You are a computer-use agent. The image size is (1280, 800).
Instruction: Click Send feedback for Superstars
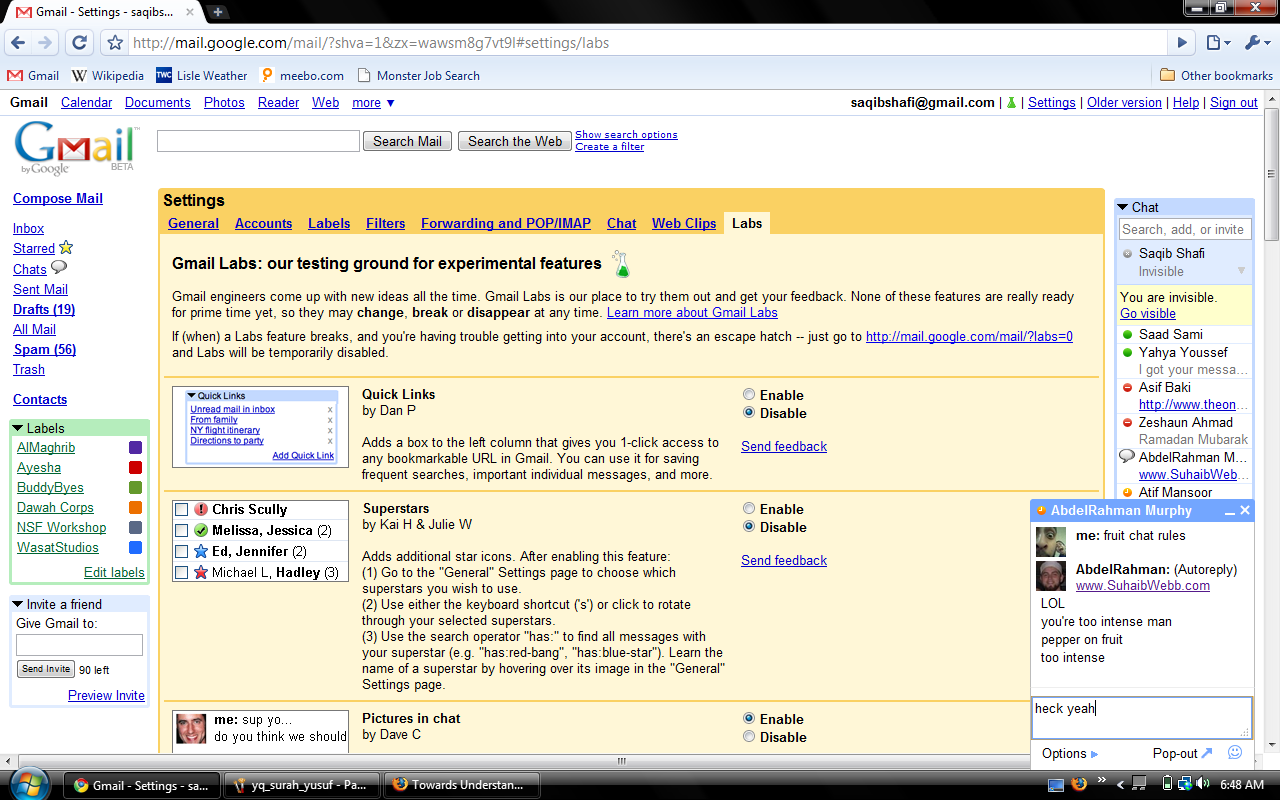point(784,560)
